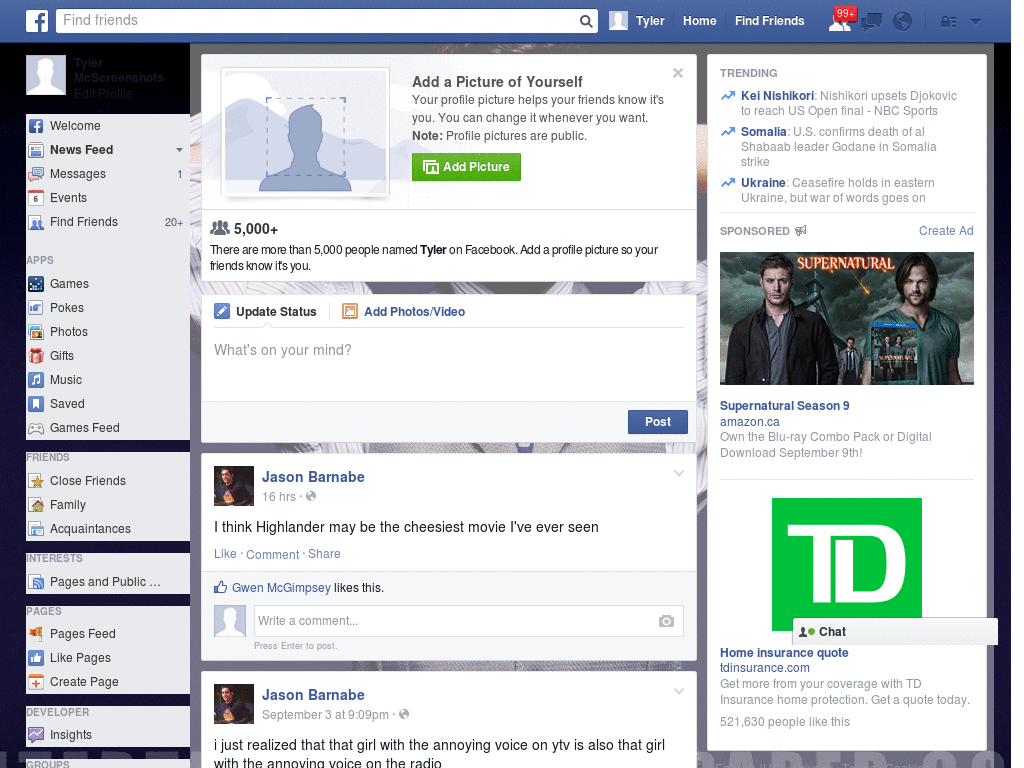Viewport: 1024px width, 768px height.
Task: Open the Chat bar
Action: pos(895,632)
